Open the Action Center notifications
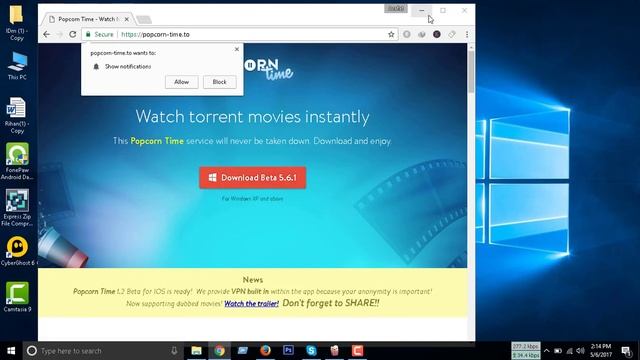 [627, 351]
